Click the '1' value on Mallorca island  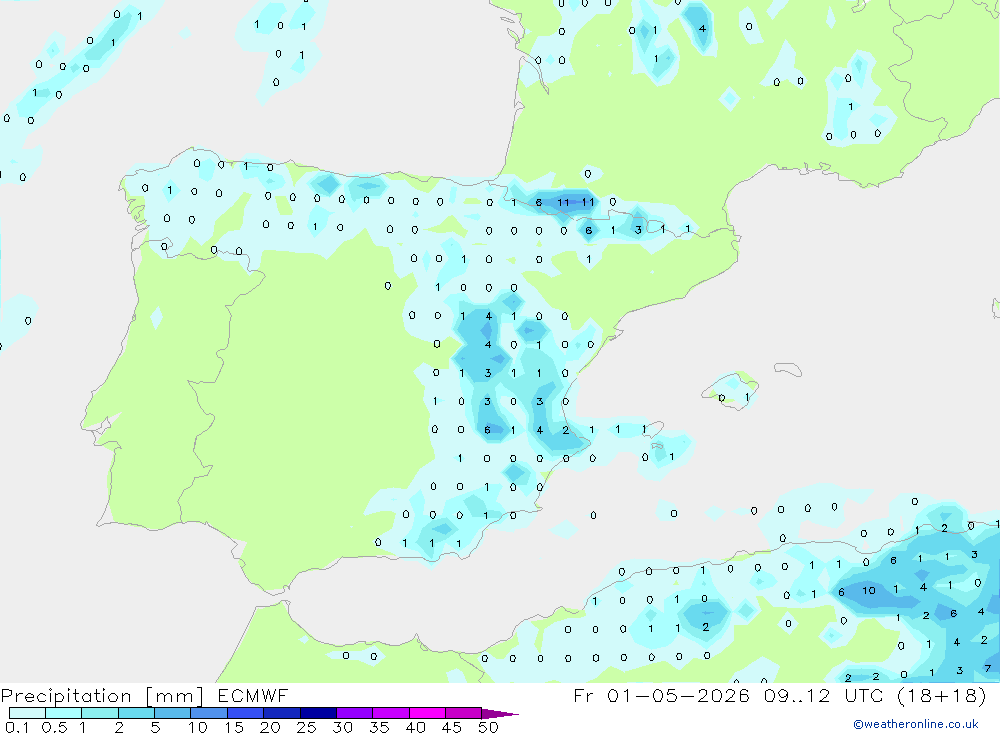747,397
